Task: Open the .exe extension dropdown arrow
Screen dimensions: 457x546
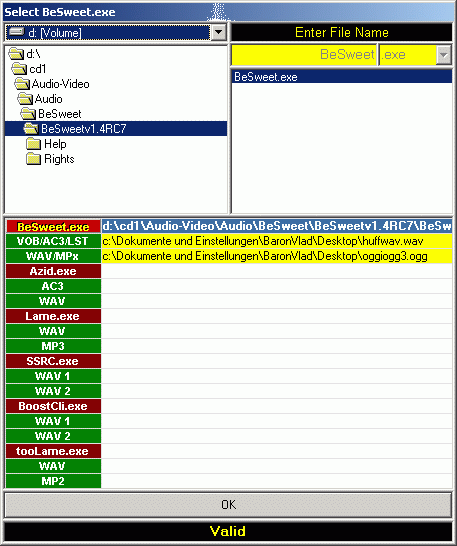Action: 444,55
